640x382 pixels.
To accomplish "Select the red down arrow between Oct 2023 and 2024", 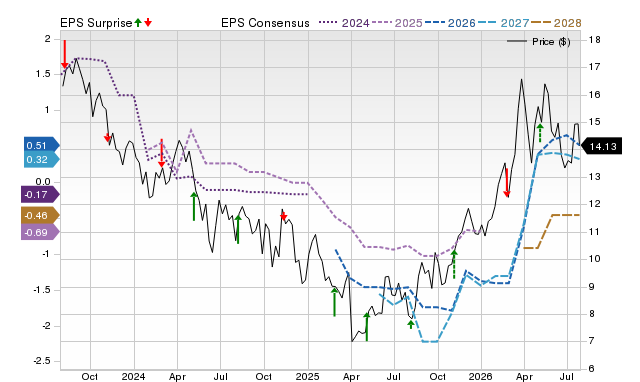I will click(107, 138).
